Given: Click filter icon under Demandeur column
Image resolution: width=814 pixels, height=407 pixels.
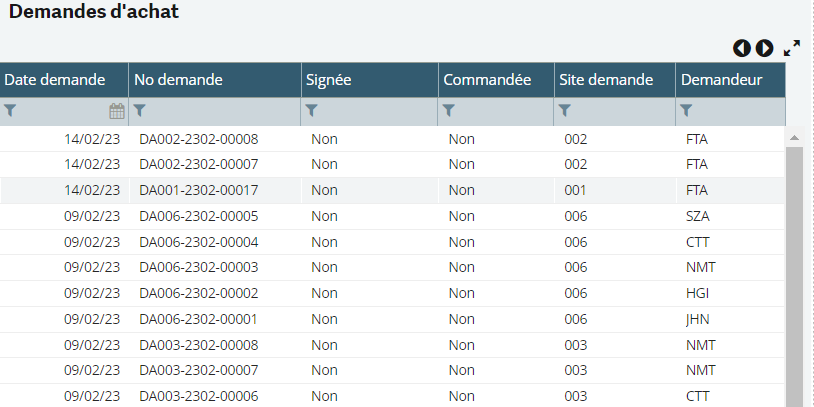Looking at the screenshot, I should pos(686,111).
